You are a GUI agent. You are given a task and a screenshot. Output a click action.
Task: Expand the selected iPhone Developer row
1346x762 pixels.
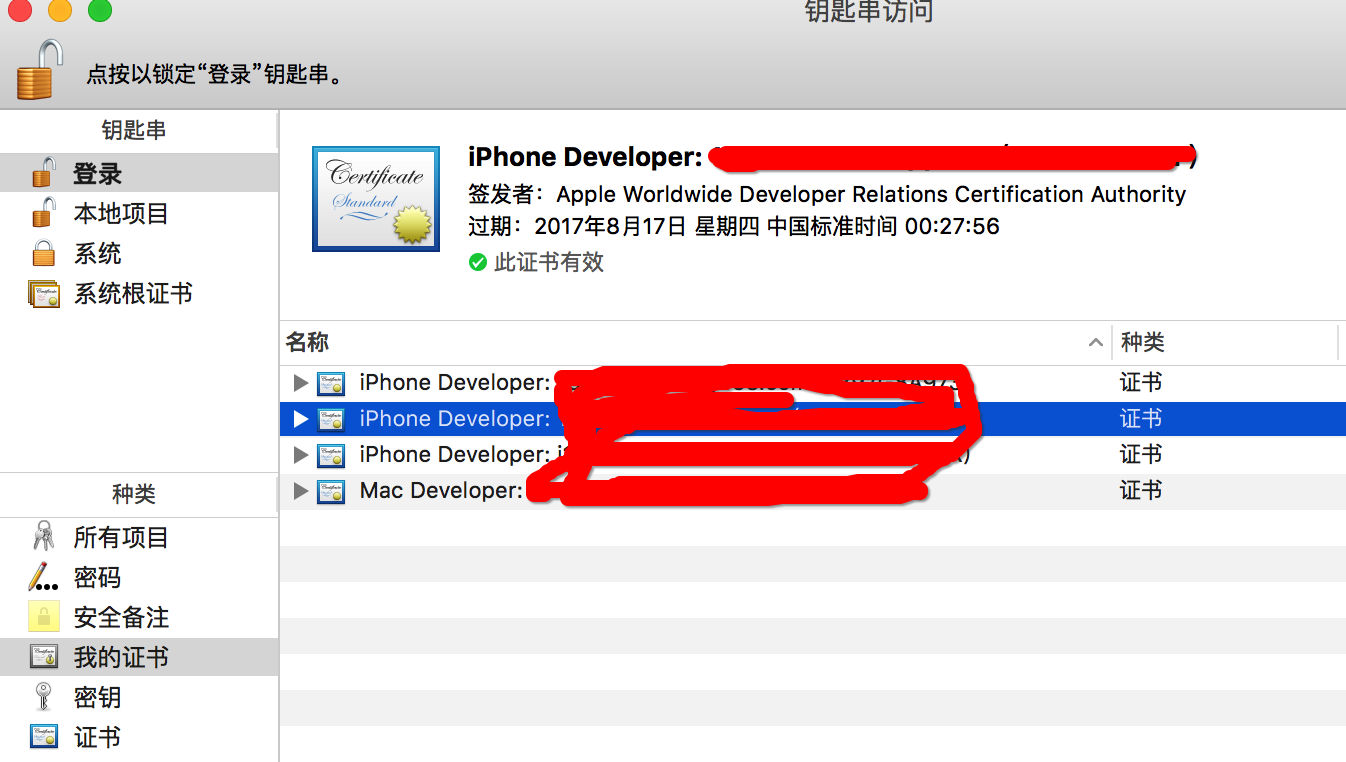[x=300, y=419]
